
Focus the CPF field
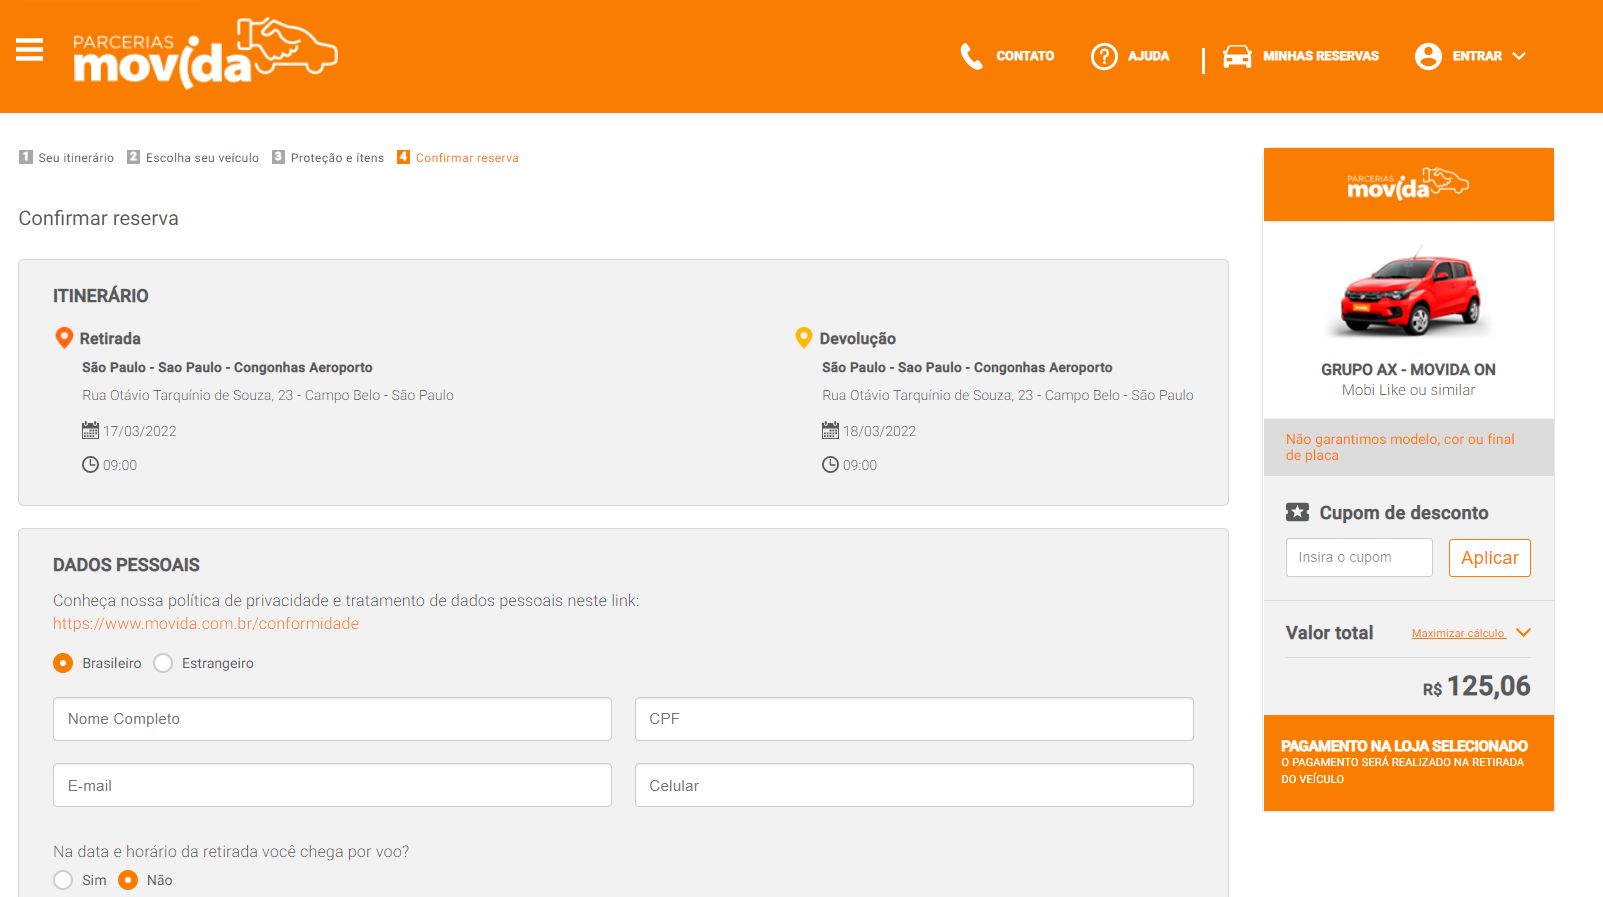point(914,719)
